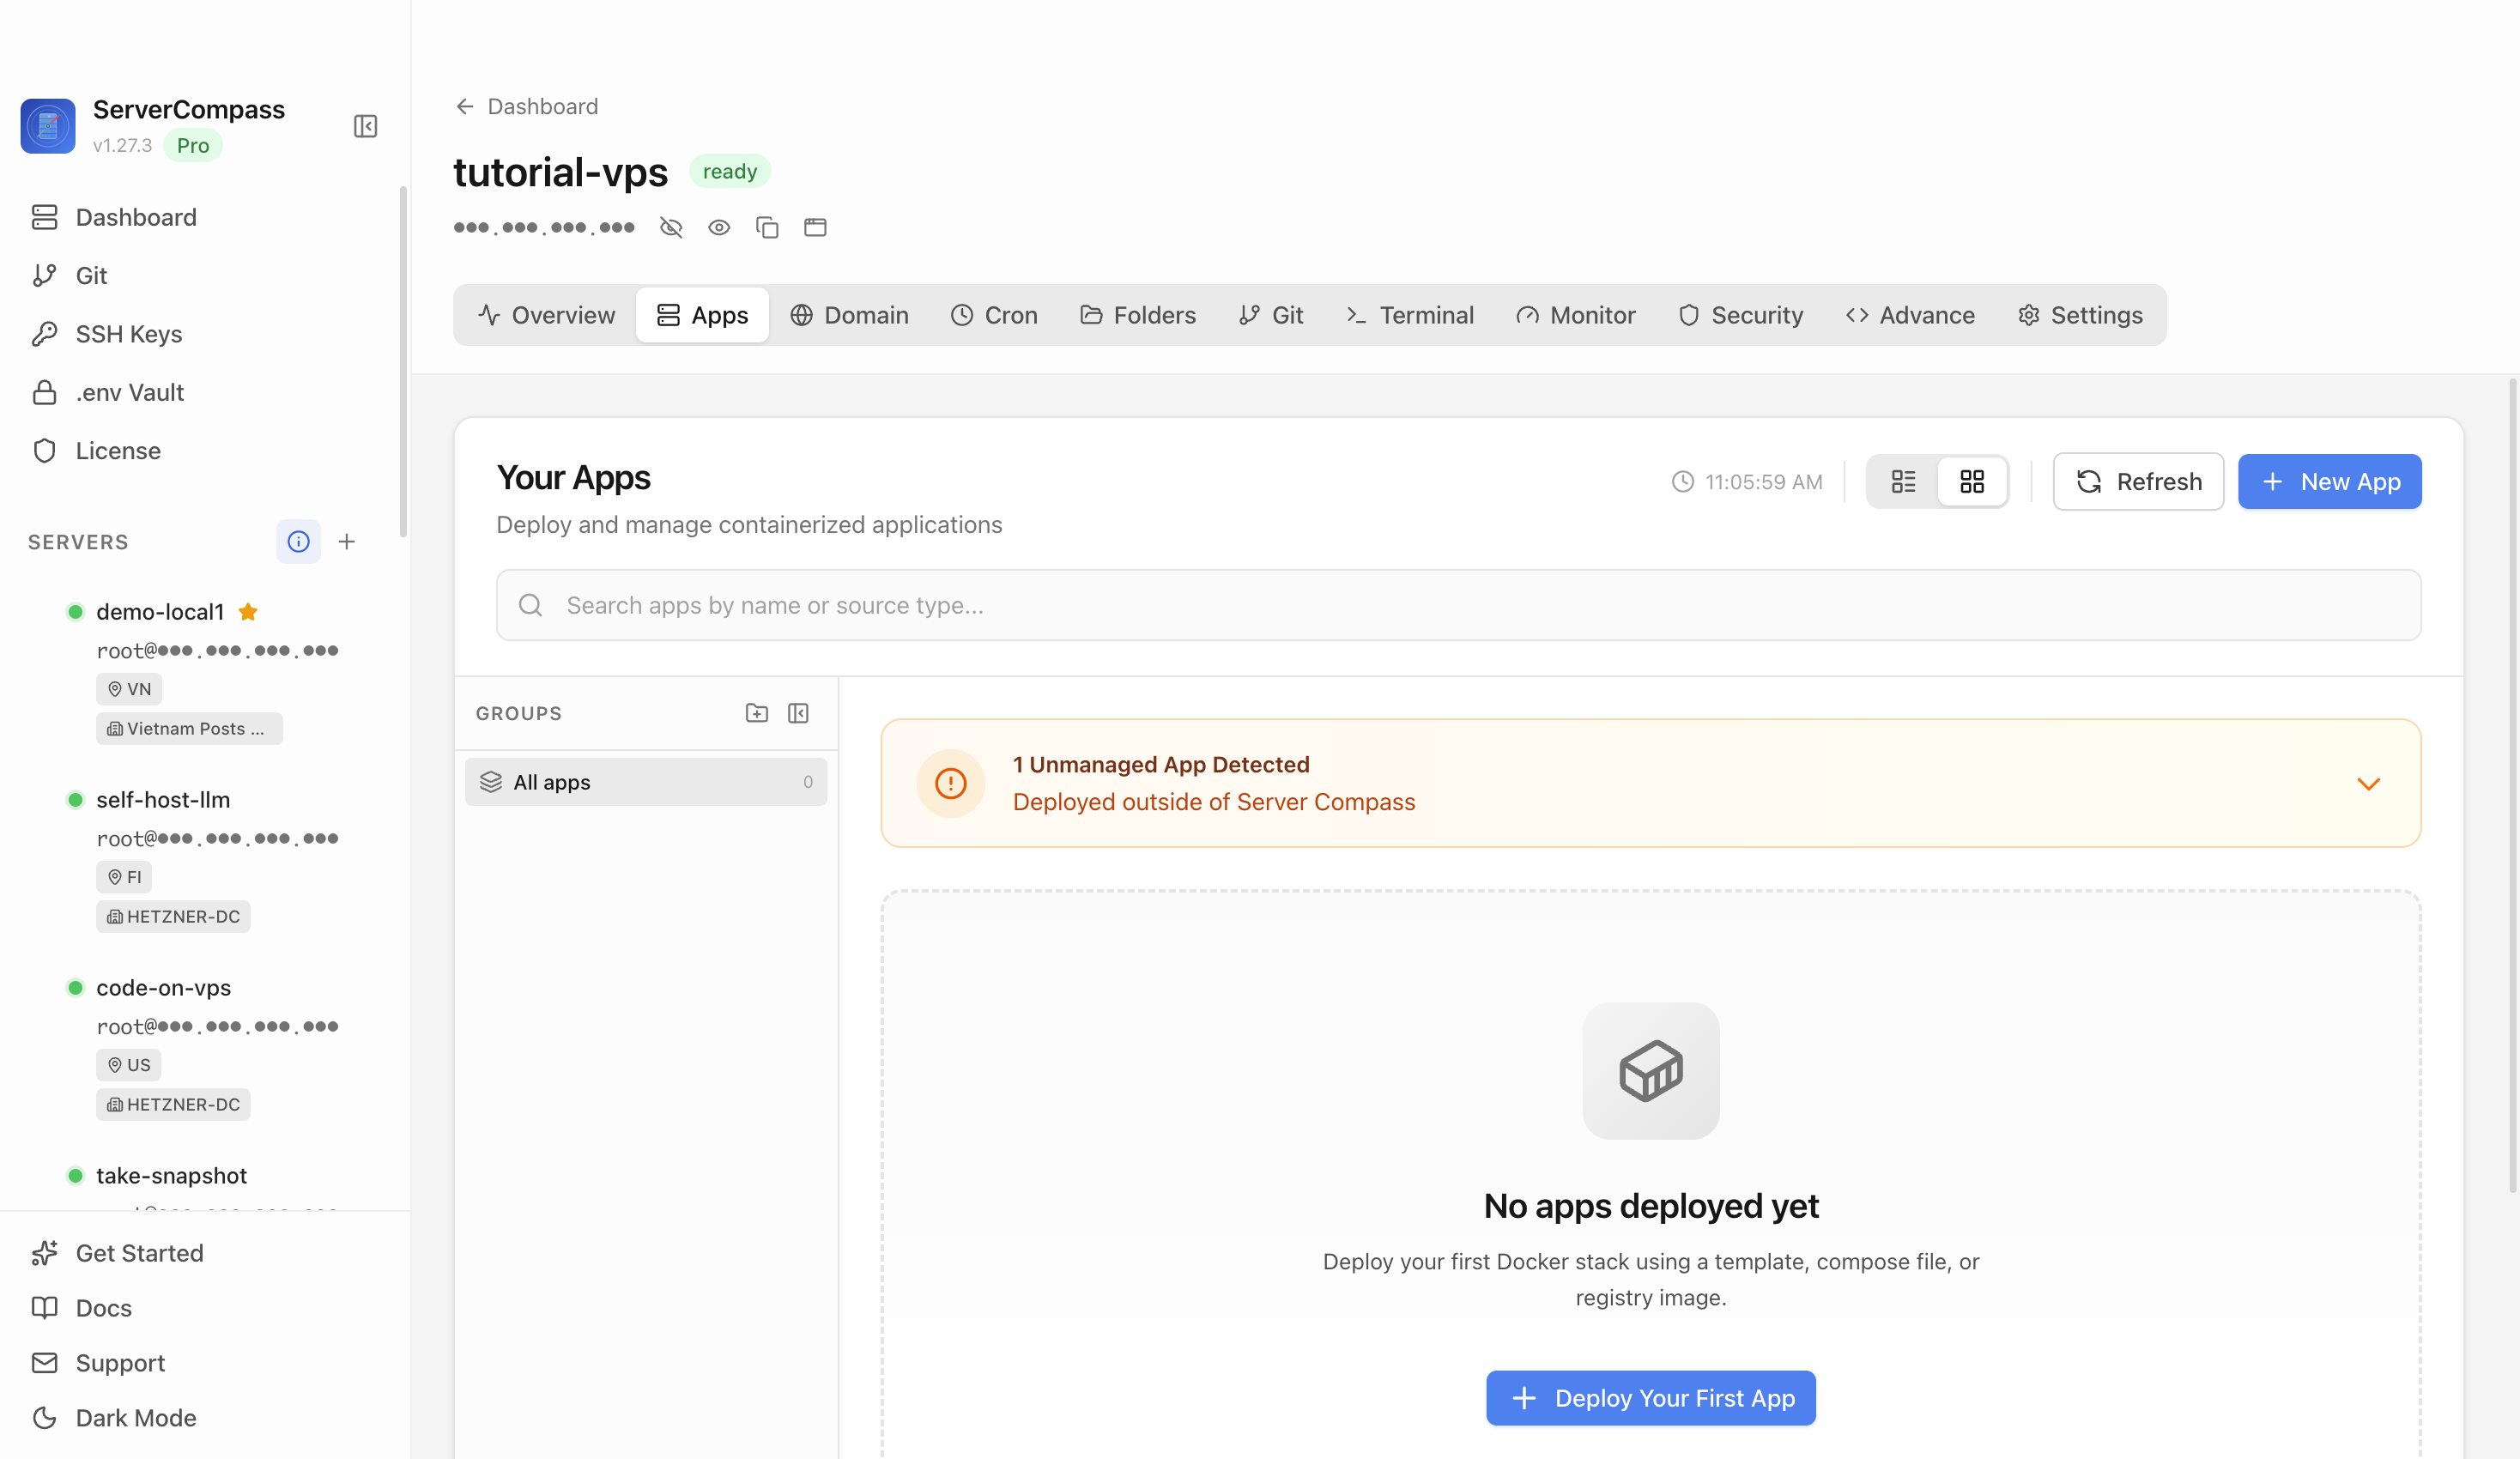Switch to the Overview tab
2520x1459 pixels.
click(x=546, y=315)
